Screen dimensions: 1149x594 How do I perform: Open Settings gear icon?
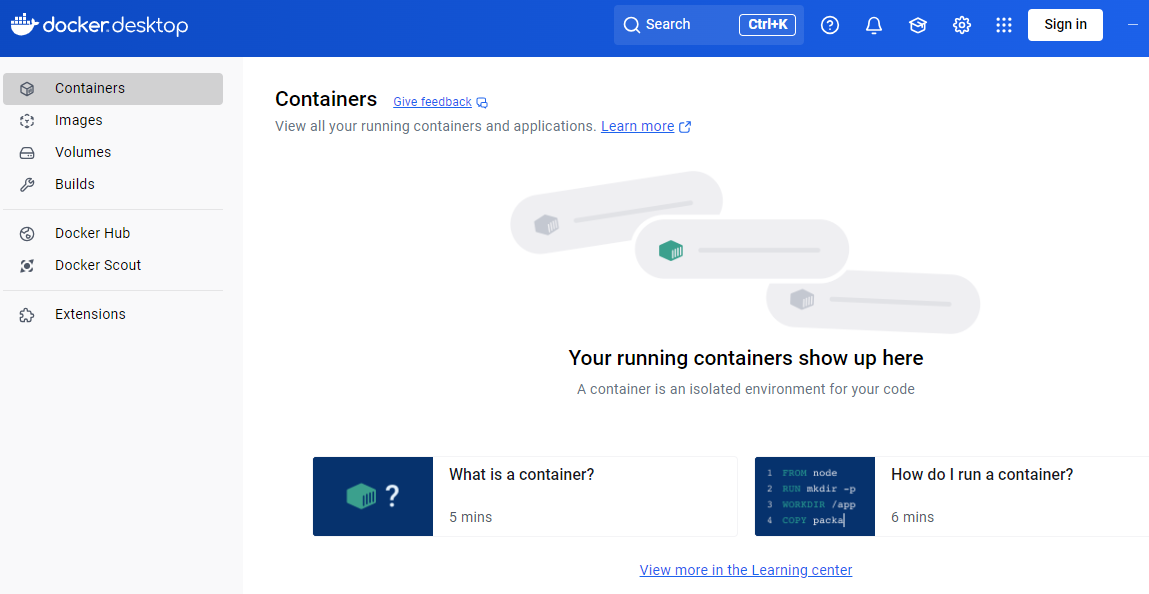coord(961,25)
